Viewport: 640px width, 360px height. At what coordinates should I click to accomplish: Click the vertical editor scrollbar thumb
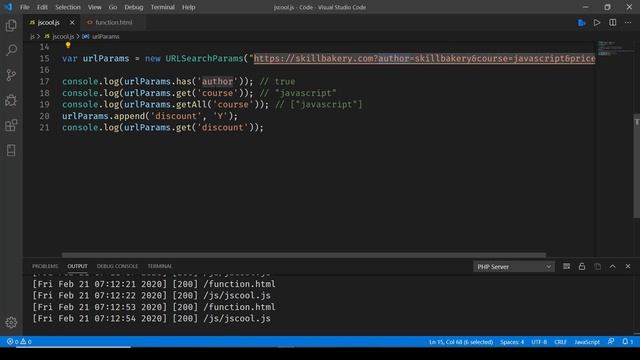pos(637,166)
